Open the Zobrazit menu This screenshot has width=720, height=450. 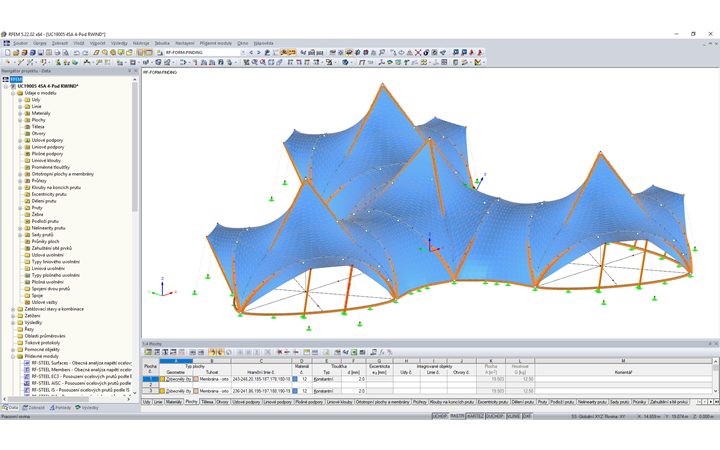[x=60, y=43]
